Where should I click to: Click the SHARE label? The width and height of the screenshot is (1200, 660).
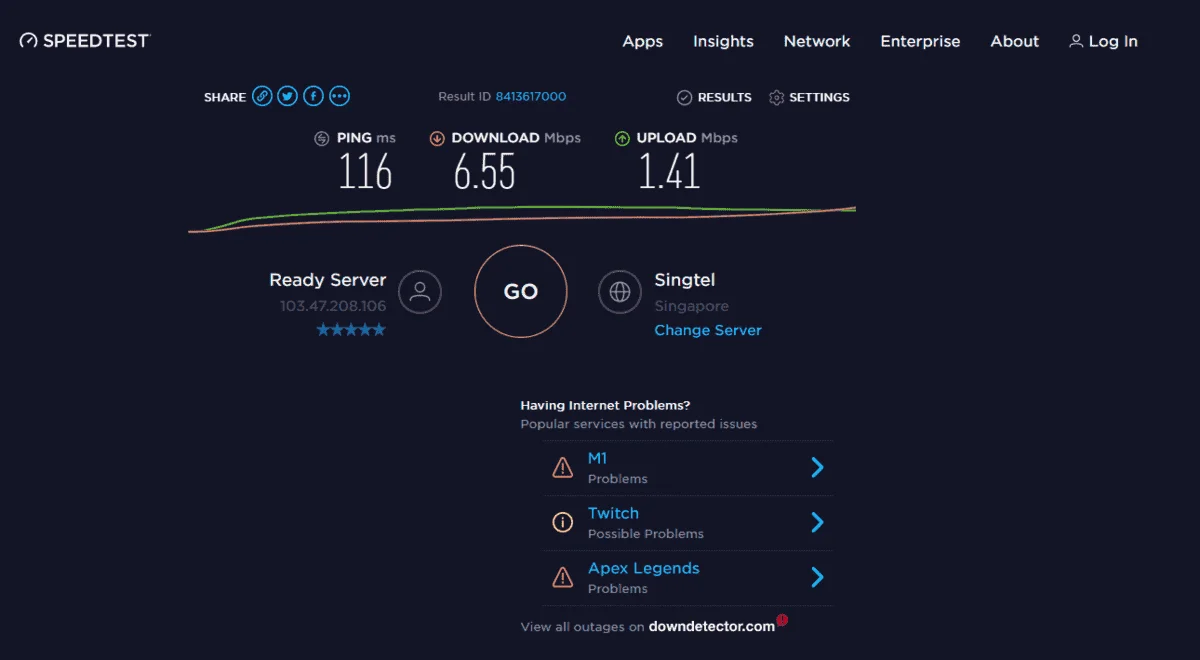click(225, 97)
